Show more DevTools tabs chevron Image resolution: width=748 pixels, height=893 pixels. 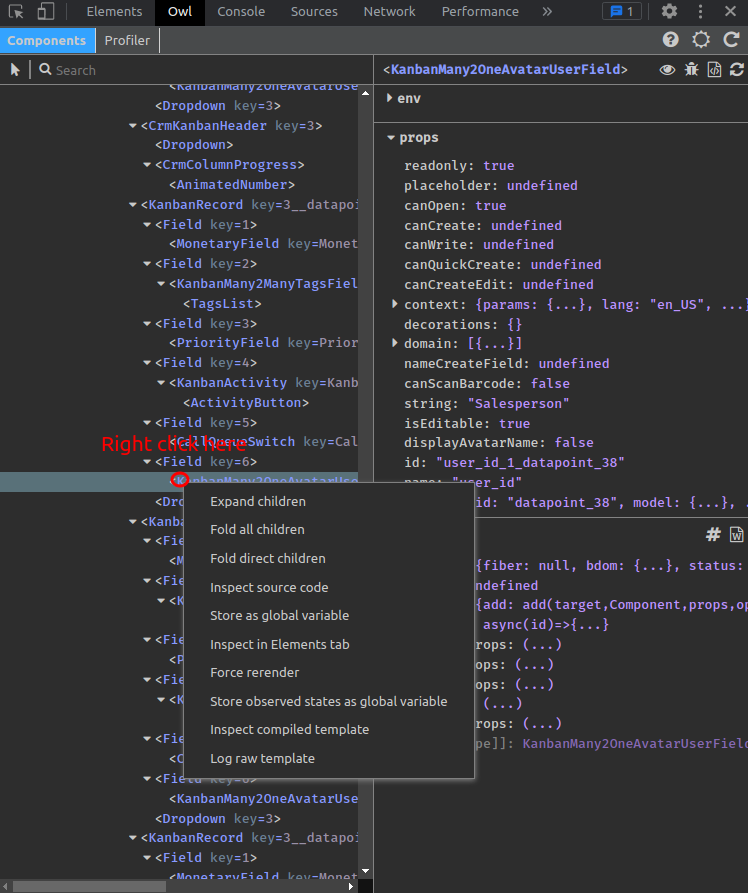[x=547, y=11]
